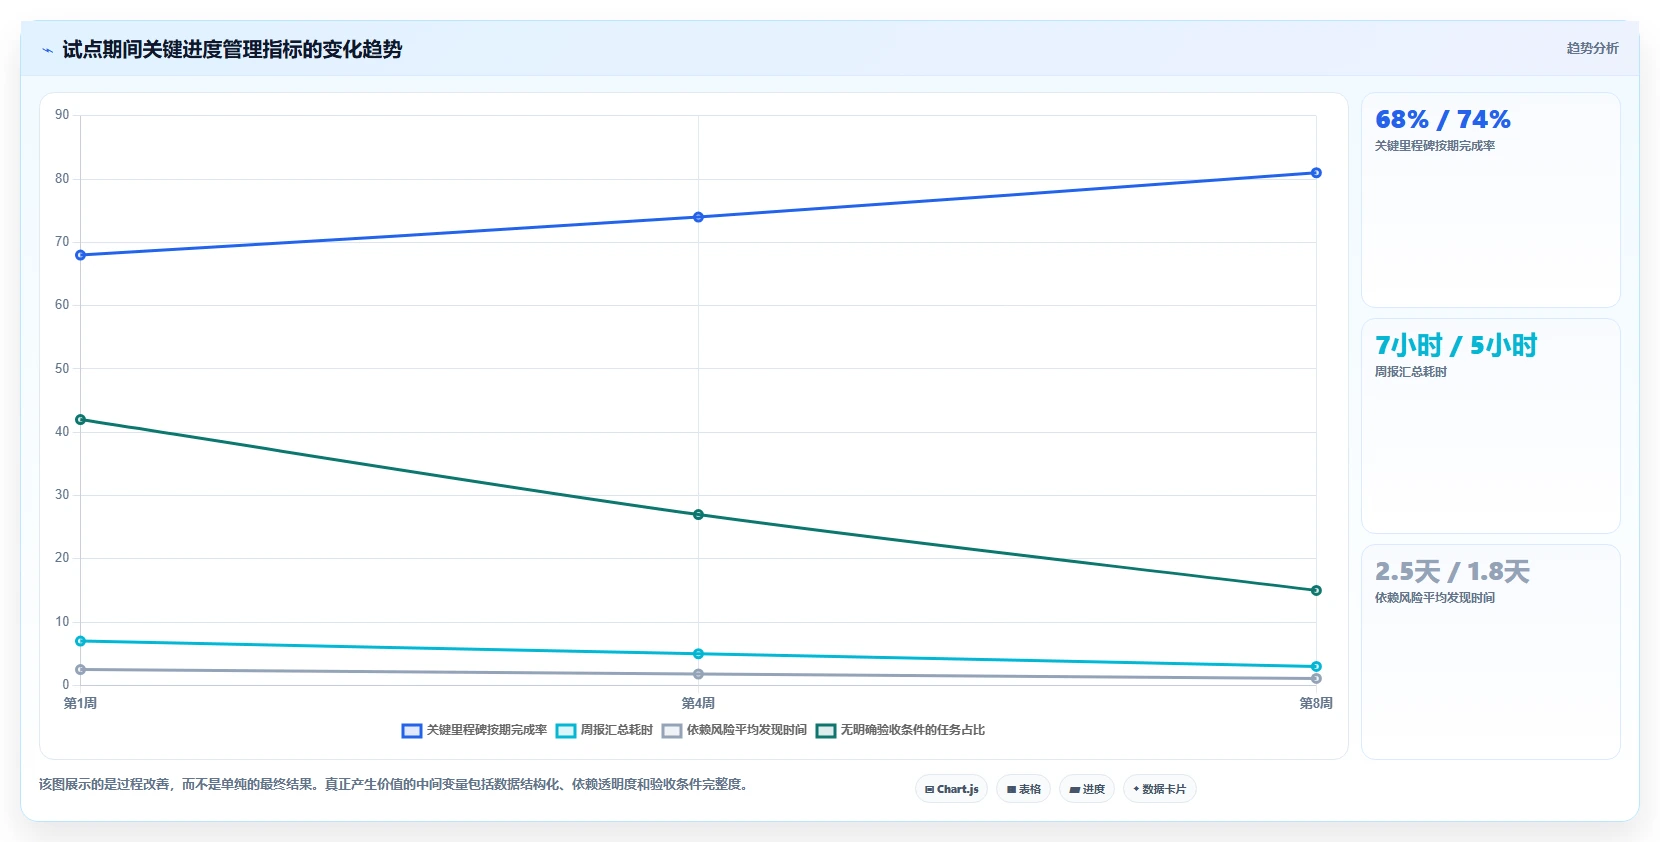Click the 68% / 74% metric card
The height and width of the screenshot is (842, 1660).
click(1490, 200)
